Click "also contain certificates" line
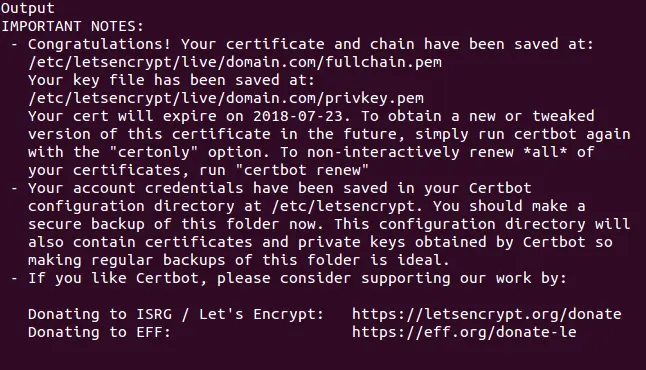Screen dimensions: 646x370 click(320, 242)
